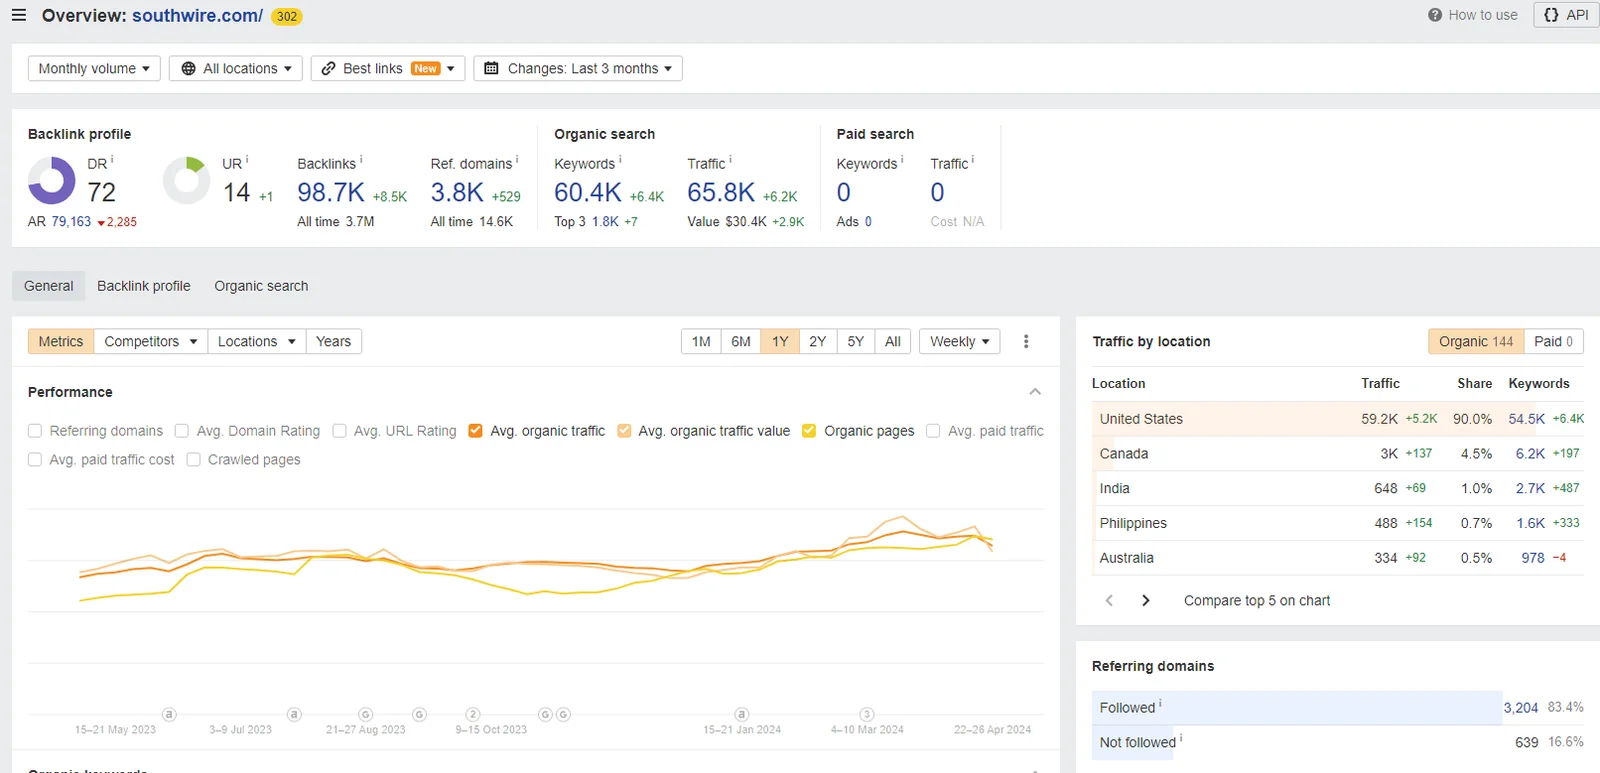Click the API braces icon
Viewport: 1600px width, 773px height.
coord(1551,15)
